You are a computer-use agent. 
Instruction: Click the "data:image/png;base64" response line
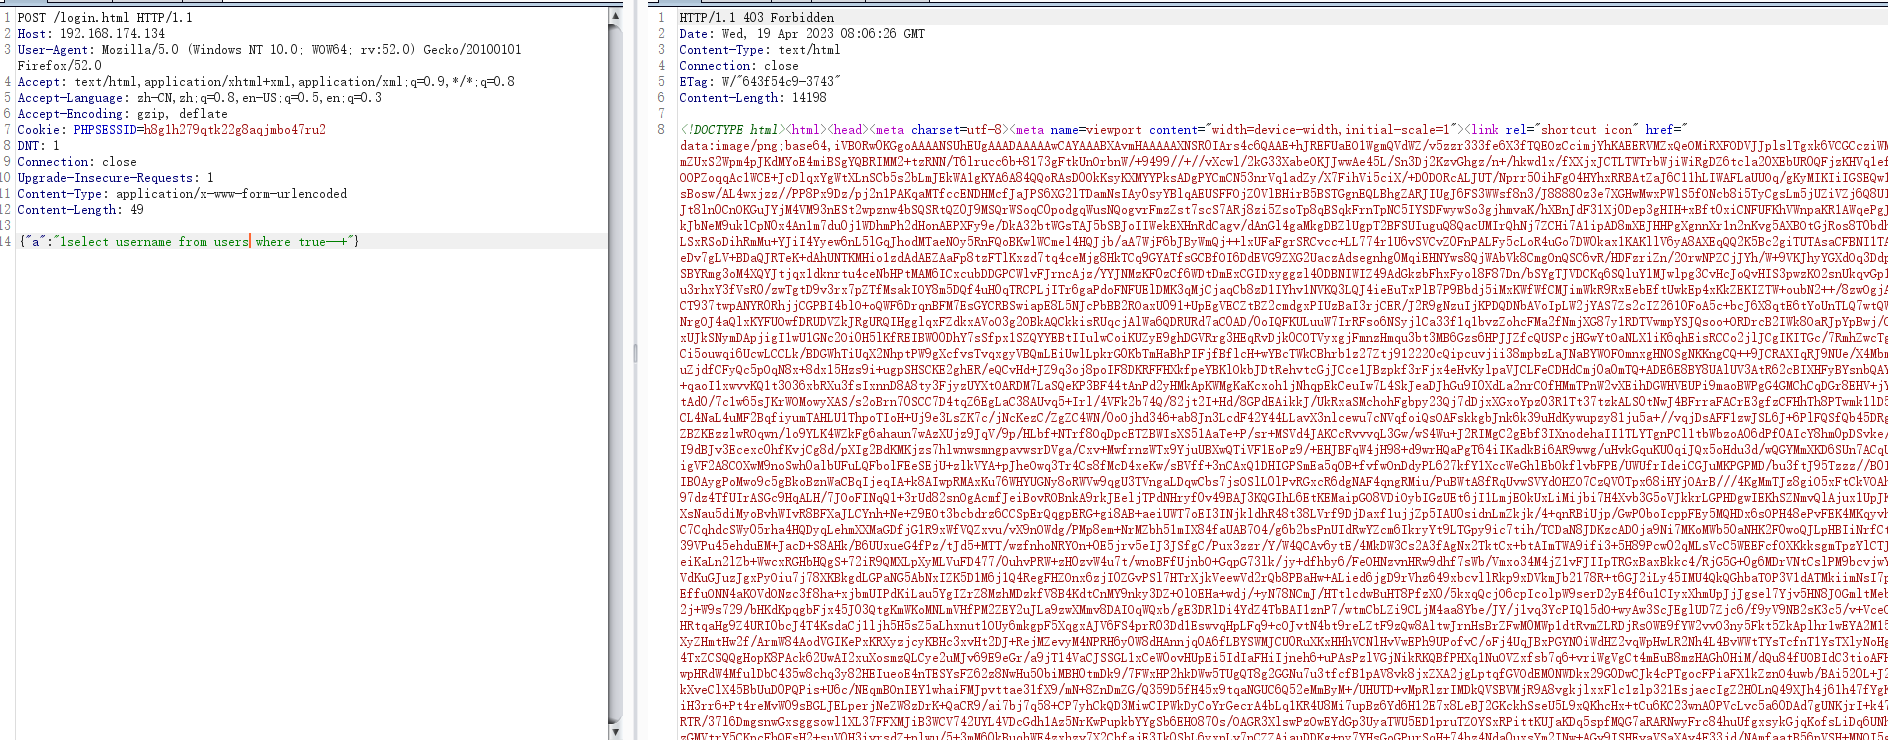pyautogui.click(x=1283, y=145)
